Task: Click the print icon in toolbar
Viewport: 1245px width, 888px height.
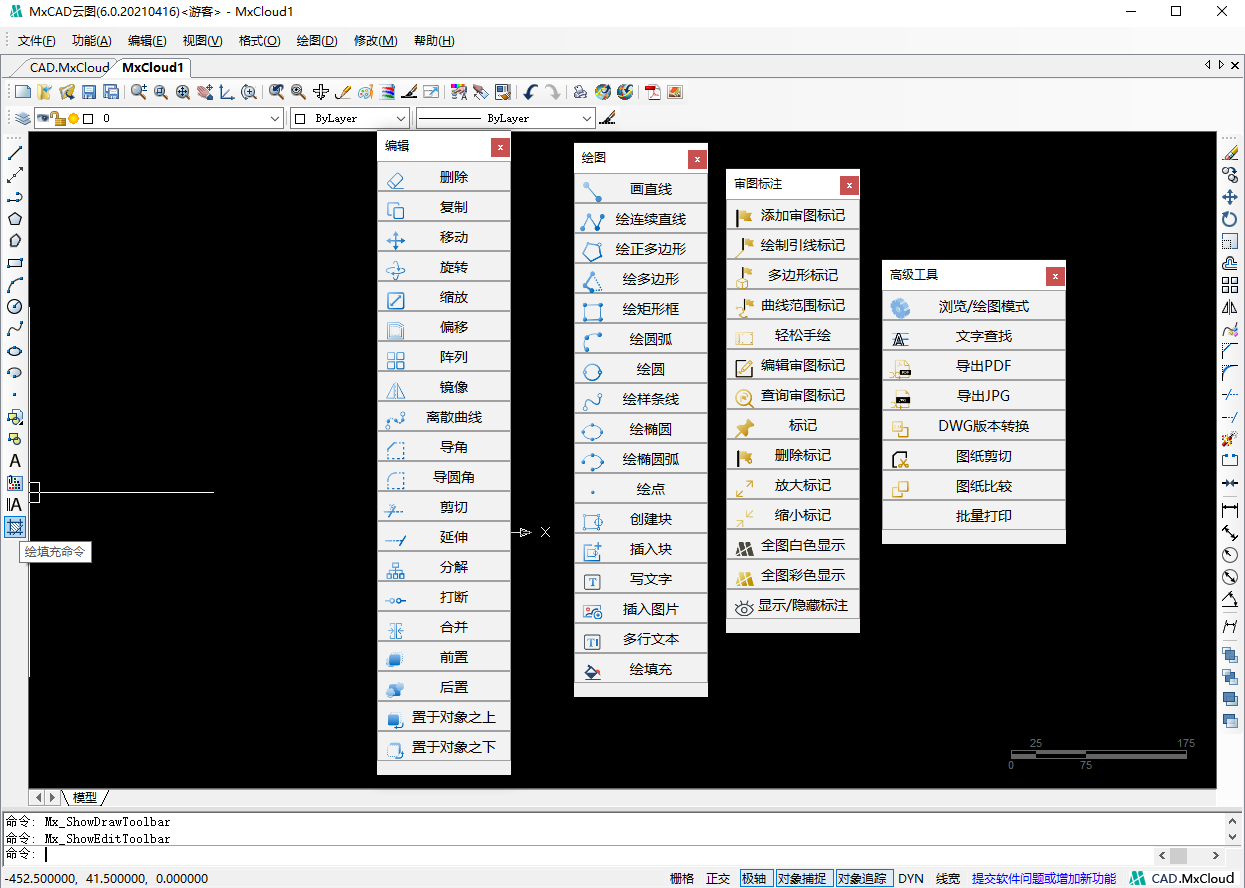Action: [x=580, y=92]
